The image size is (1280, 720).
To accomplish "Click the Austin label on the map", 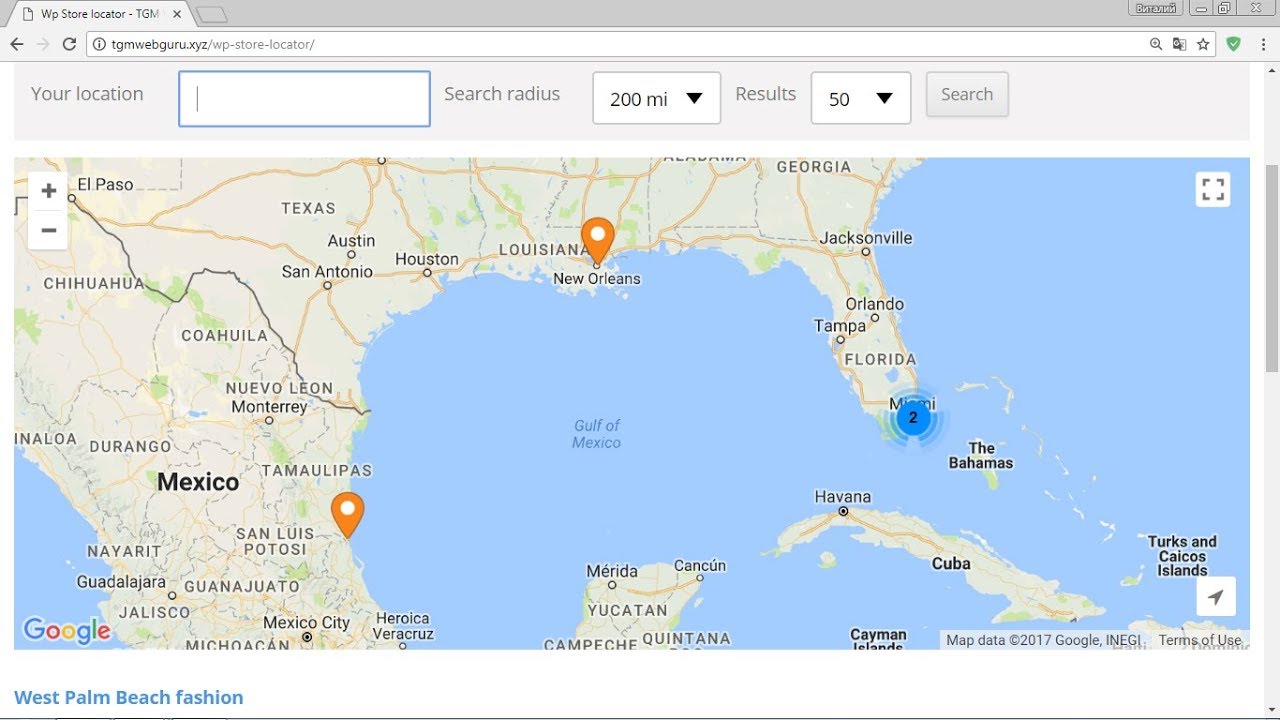I will (352, 241).
